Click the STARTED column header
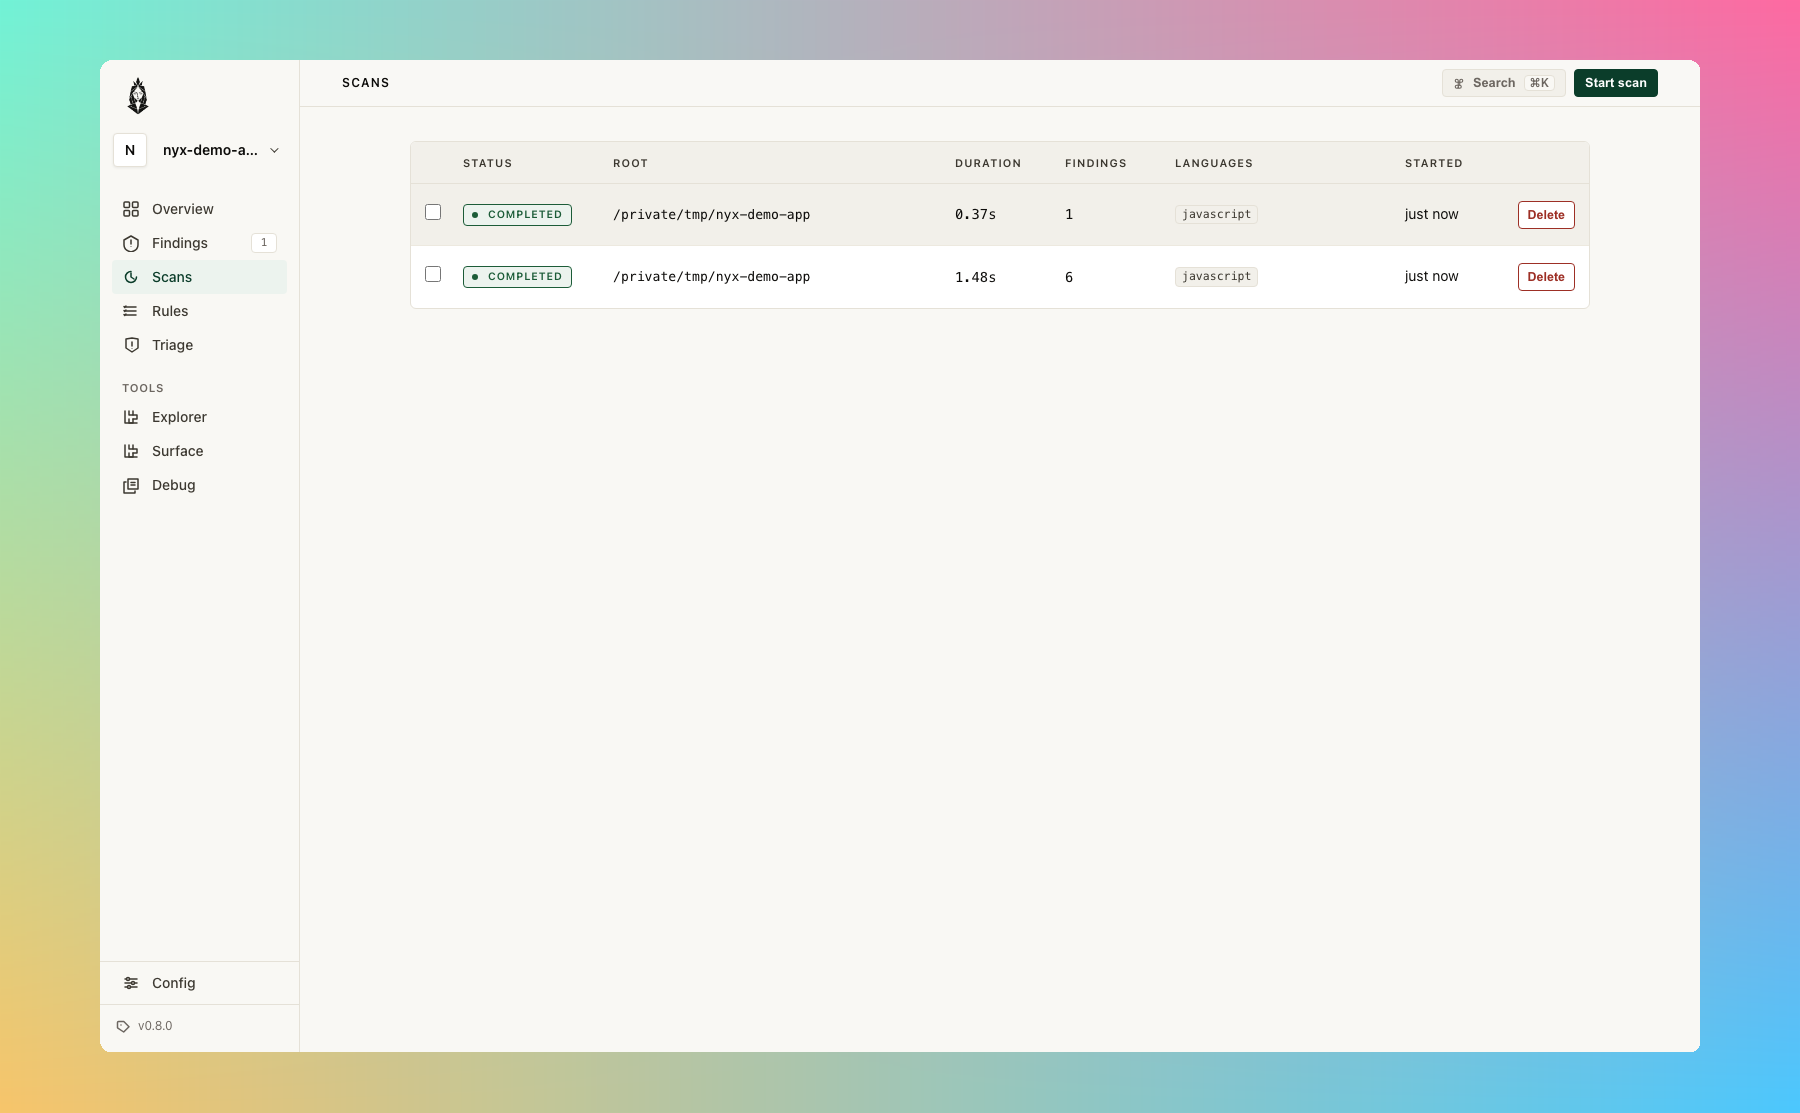The height and width of the screenshot is (1113, 1800). [x=1433, y=163]
